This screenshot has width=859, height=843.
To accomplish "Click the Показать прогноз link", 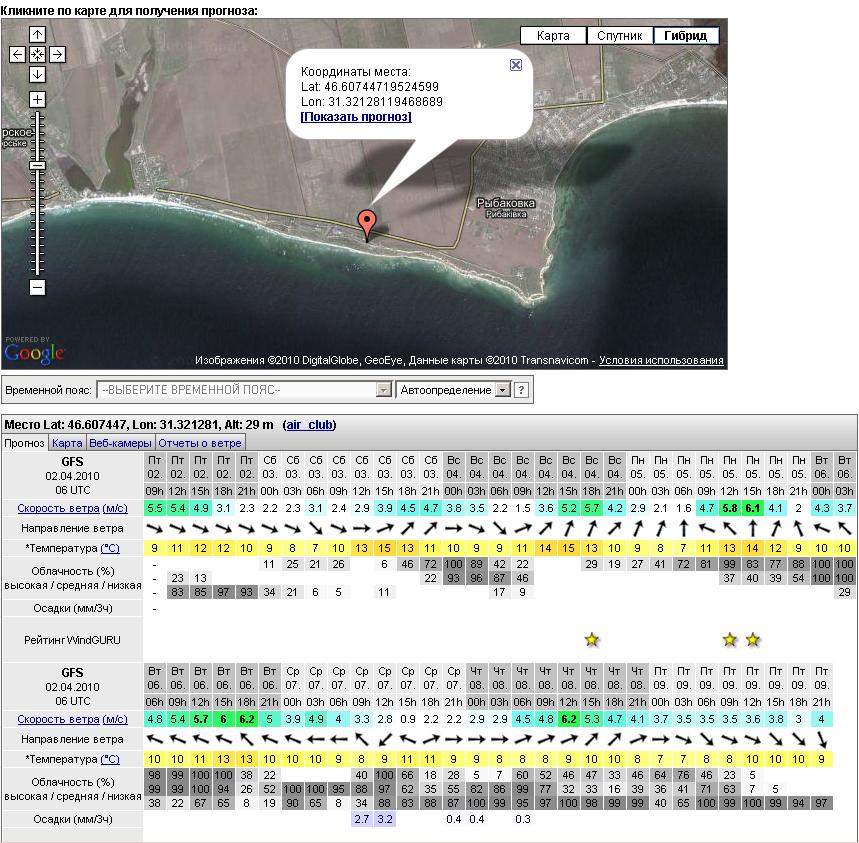I will (356, 117).
